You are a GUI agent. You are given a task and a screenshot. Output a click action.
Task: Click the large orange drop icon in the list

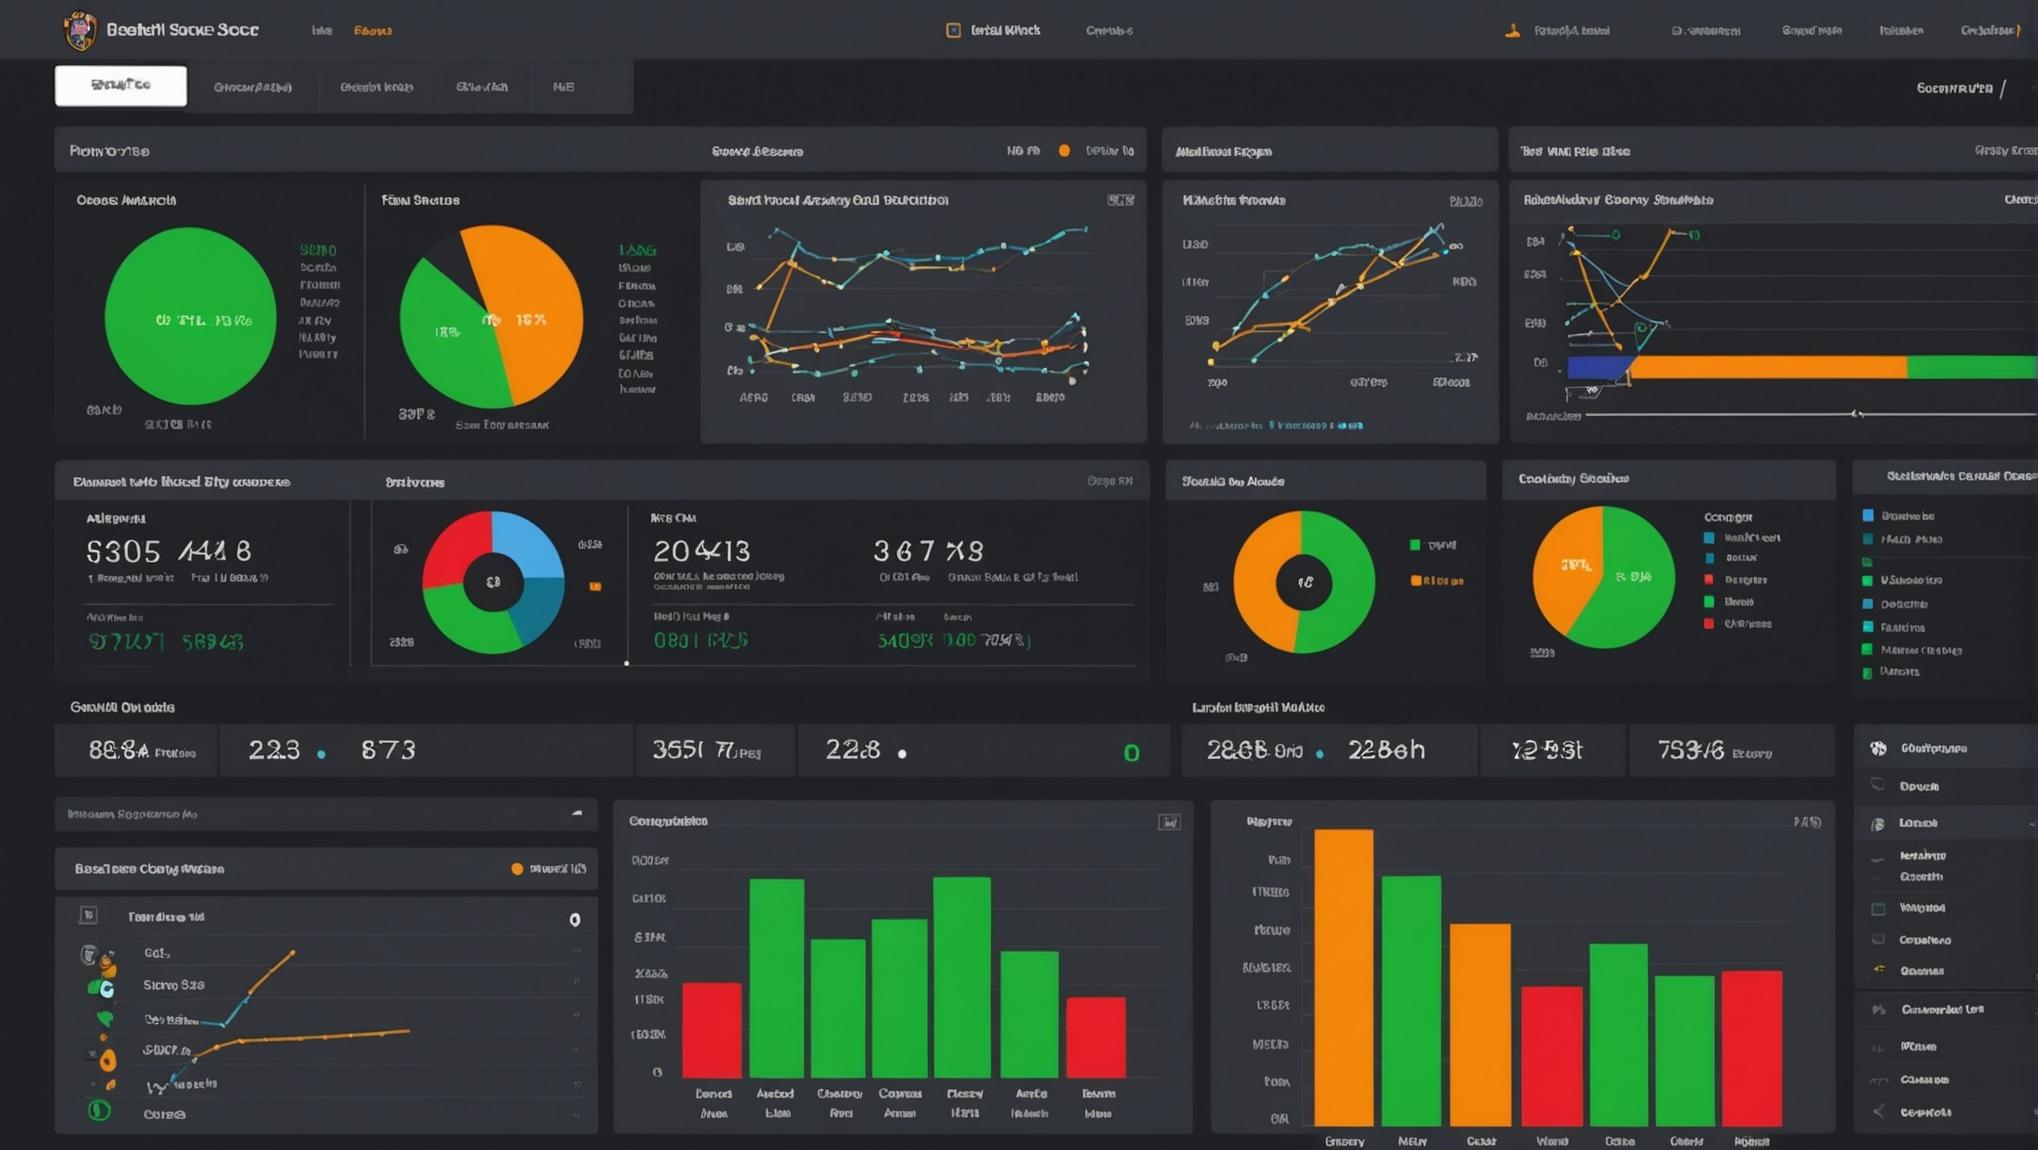click(107, 1059)
